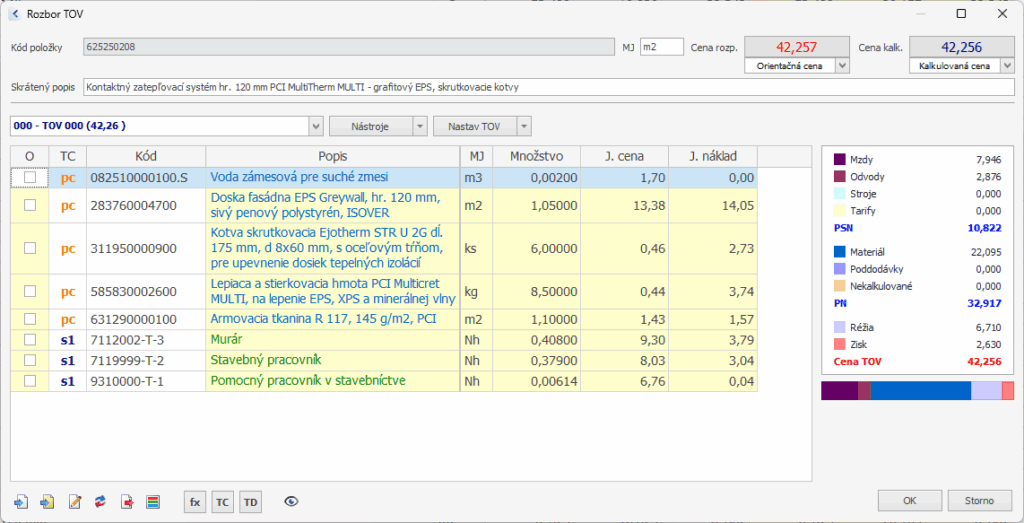Click the document with red arrow export icon
1024x523 pixels.
point(127,501)
